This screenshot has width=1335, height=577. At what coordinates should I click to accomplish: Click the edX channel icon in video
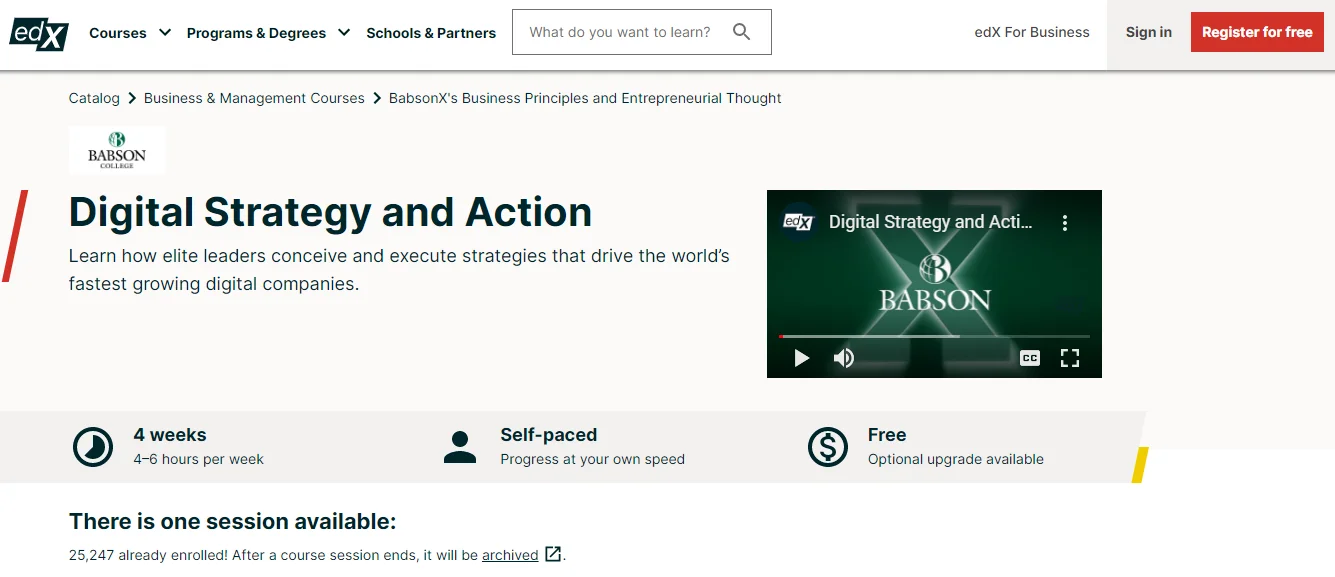point(799,222)
